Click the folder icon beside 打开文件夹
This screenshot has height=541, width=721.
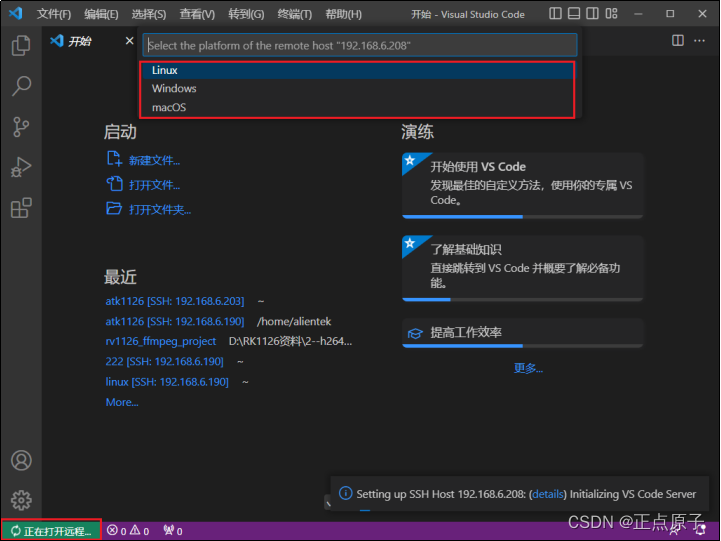pyautogui.click(x=114, y=208)
